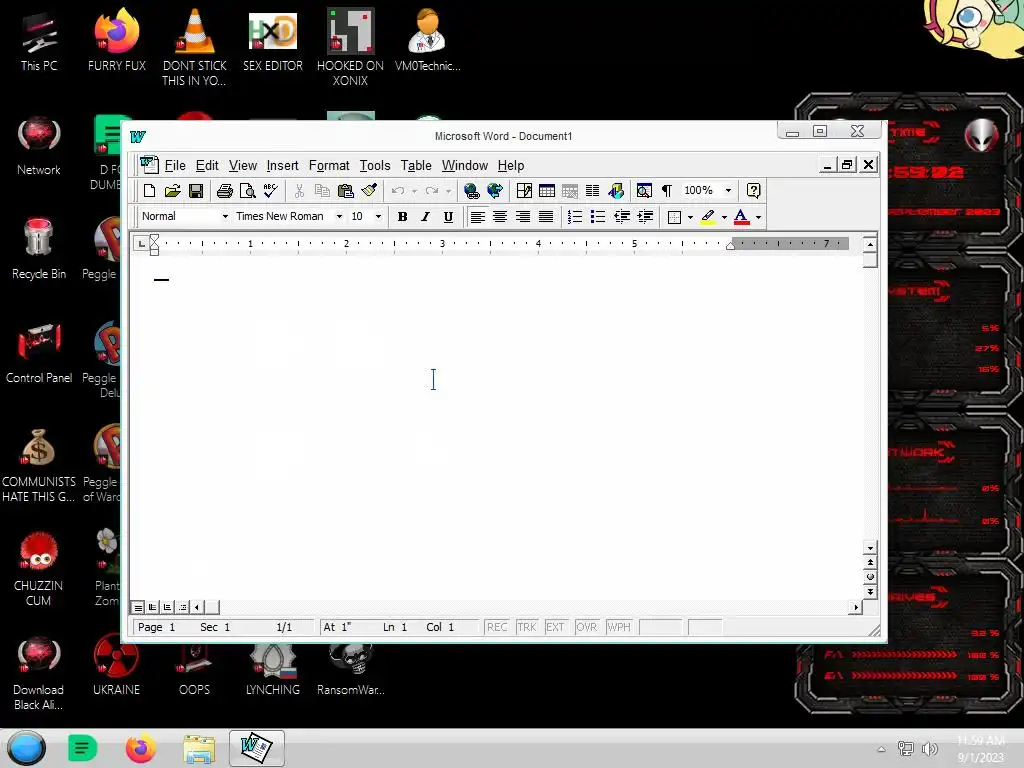Viewport: 1024px width, 768px height.
Task: Toggle TRK track changes in status bar
Action: click(526, 627)
